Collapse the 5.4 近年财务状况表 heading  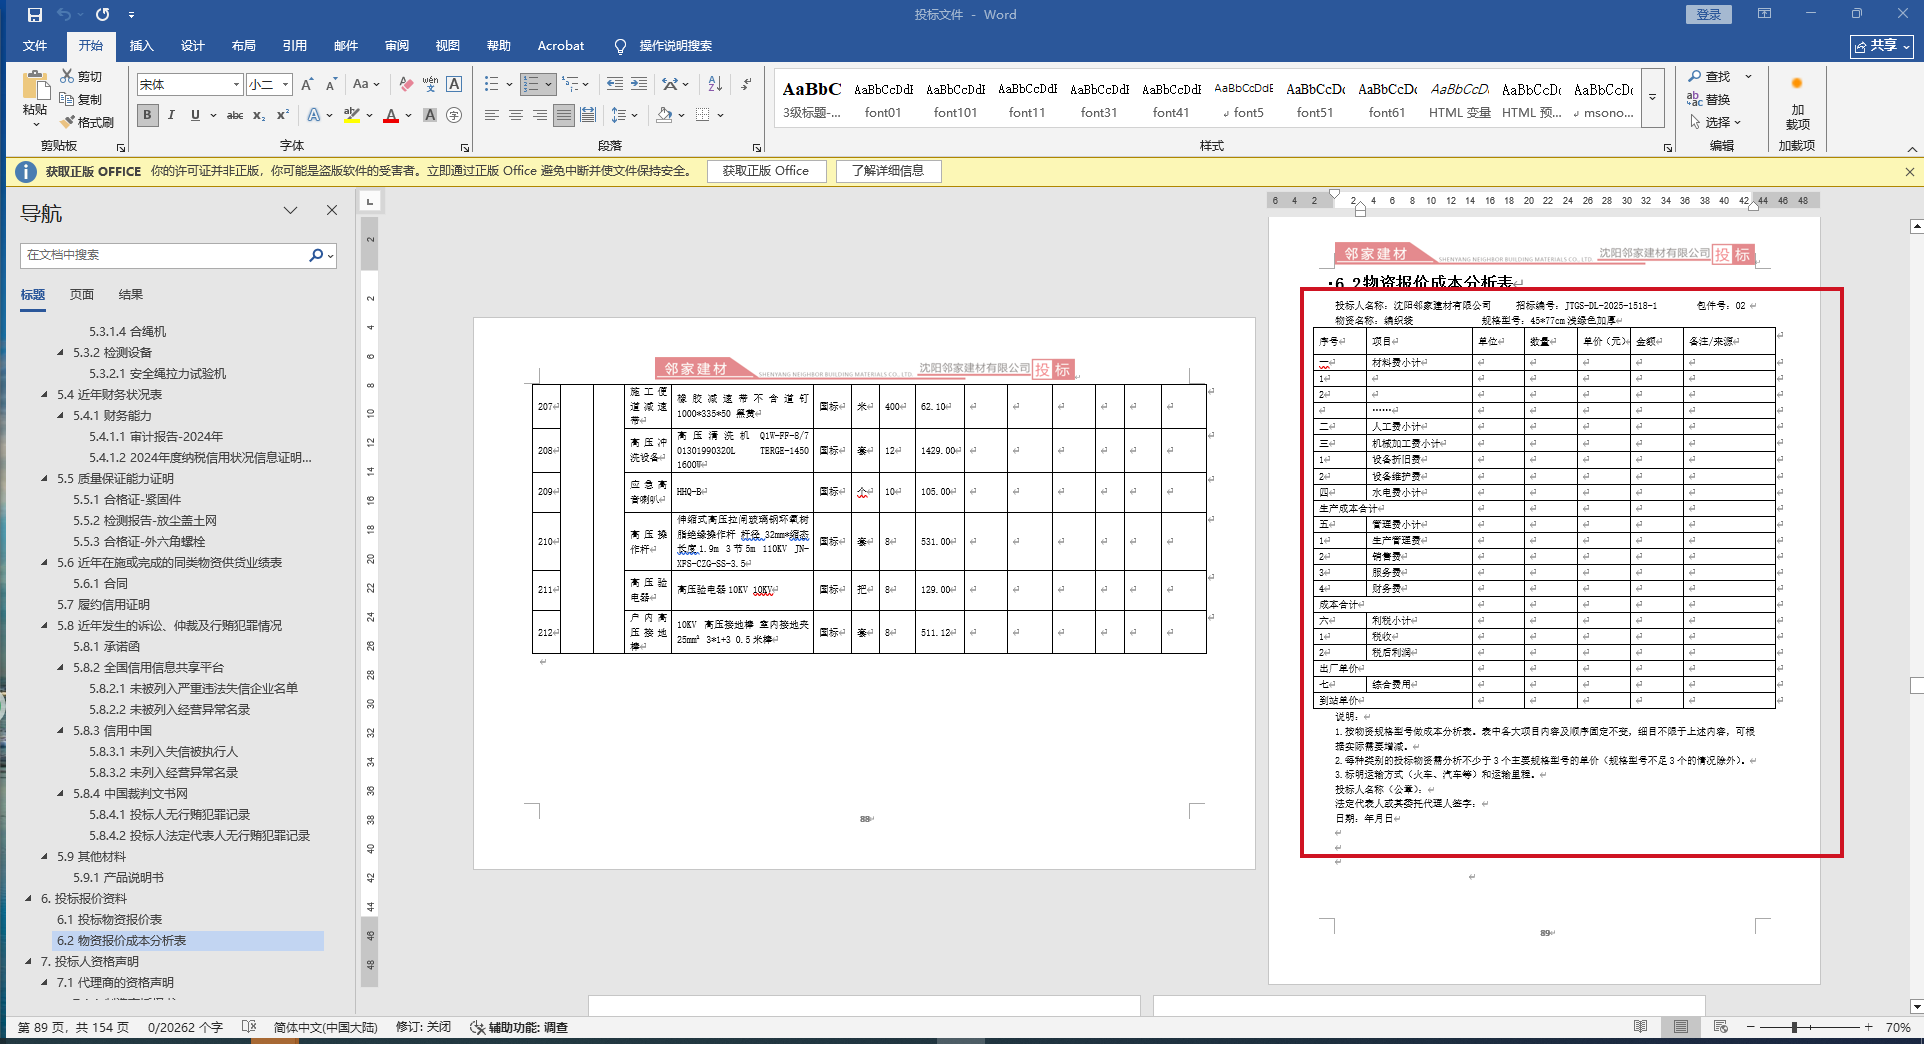click(x=44, y=395)
